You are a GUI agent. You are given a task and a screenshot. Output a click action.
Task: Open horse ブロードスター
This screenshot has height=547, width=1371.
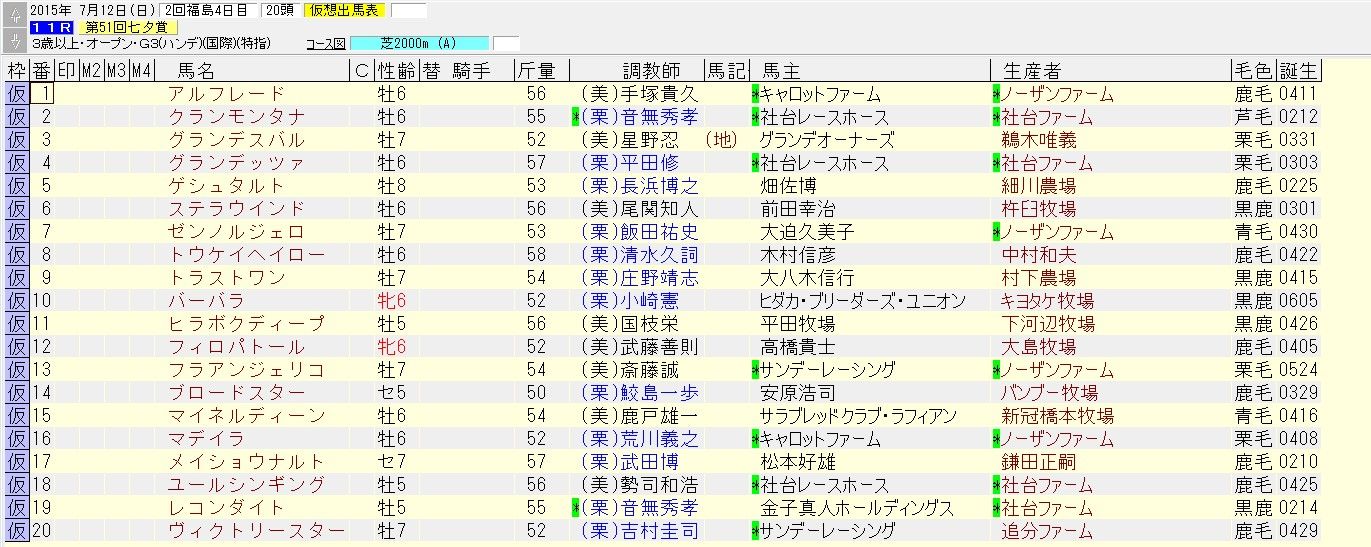click(x=236, y=393)
